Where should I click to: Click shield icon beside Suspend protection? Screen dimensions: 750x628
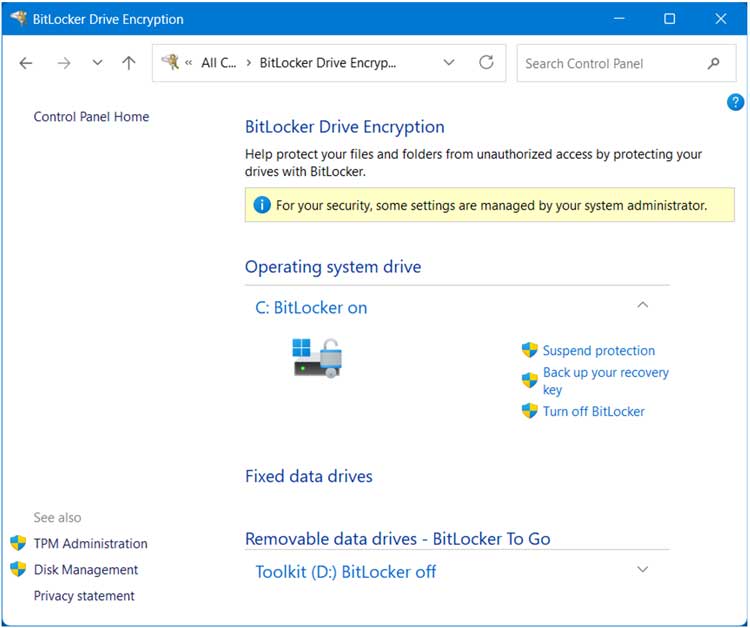[529, 350]
